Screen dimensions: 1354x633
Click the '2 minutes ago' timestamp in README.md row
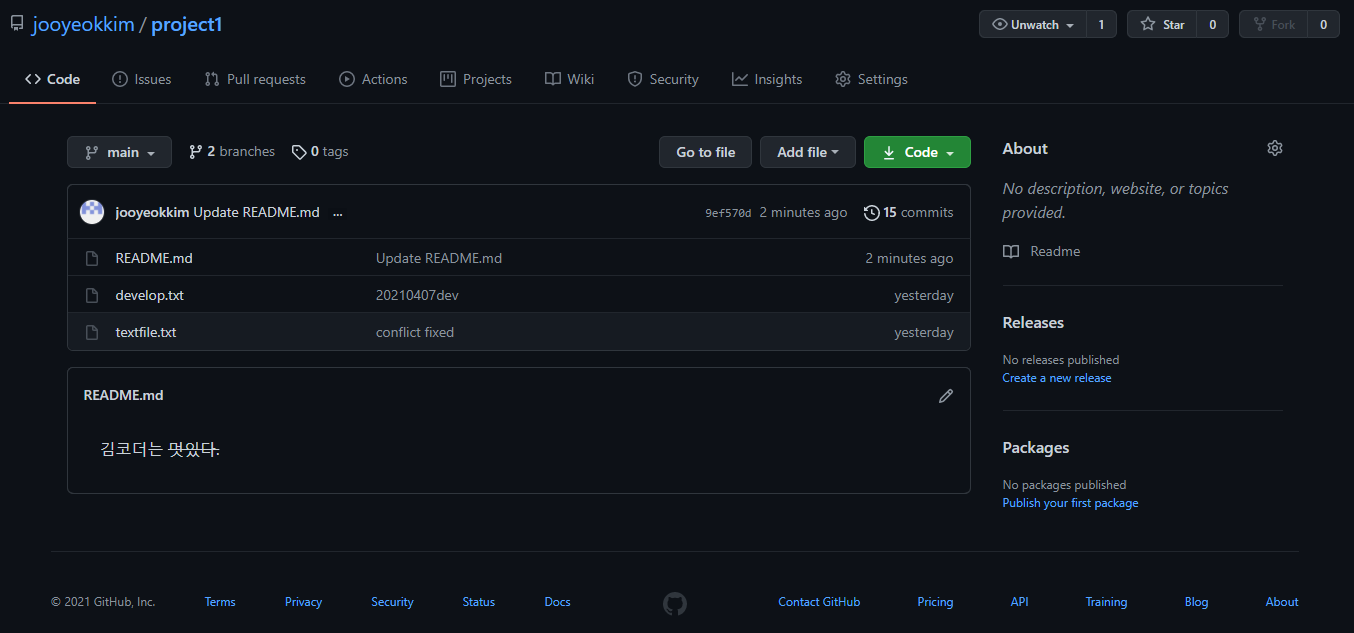(x=909, y=258)
